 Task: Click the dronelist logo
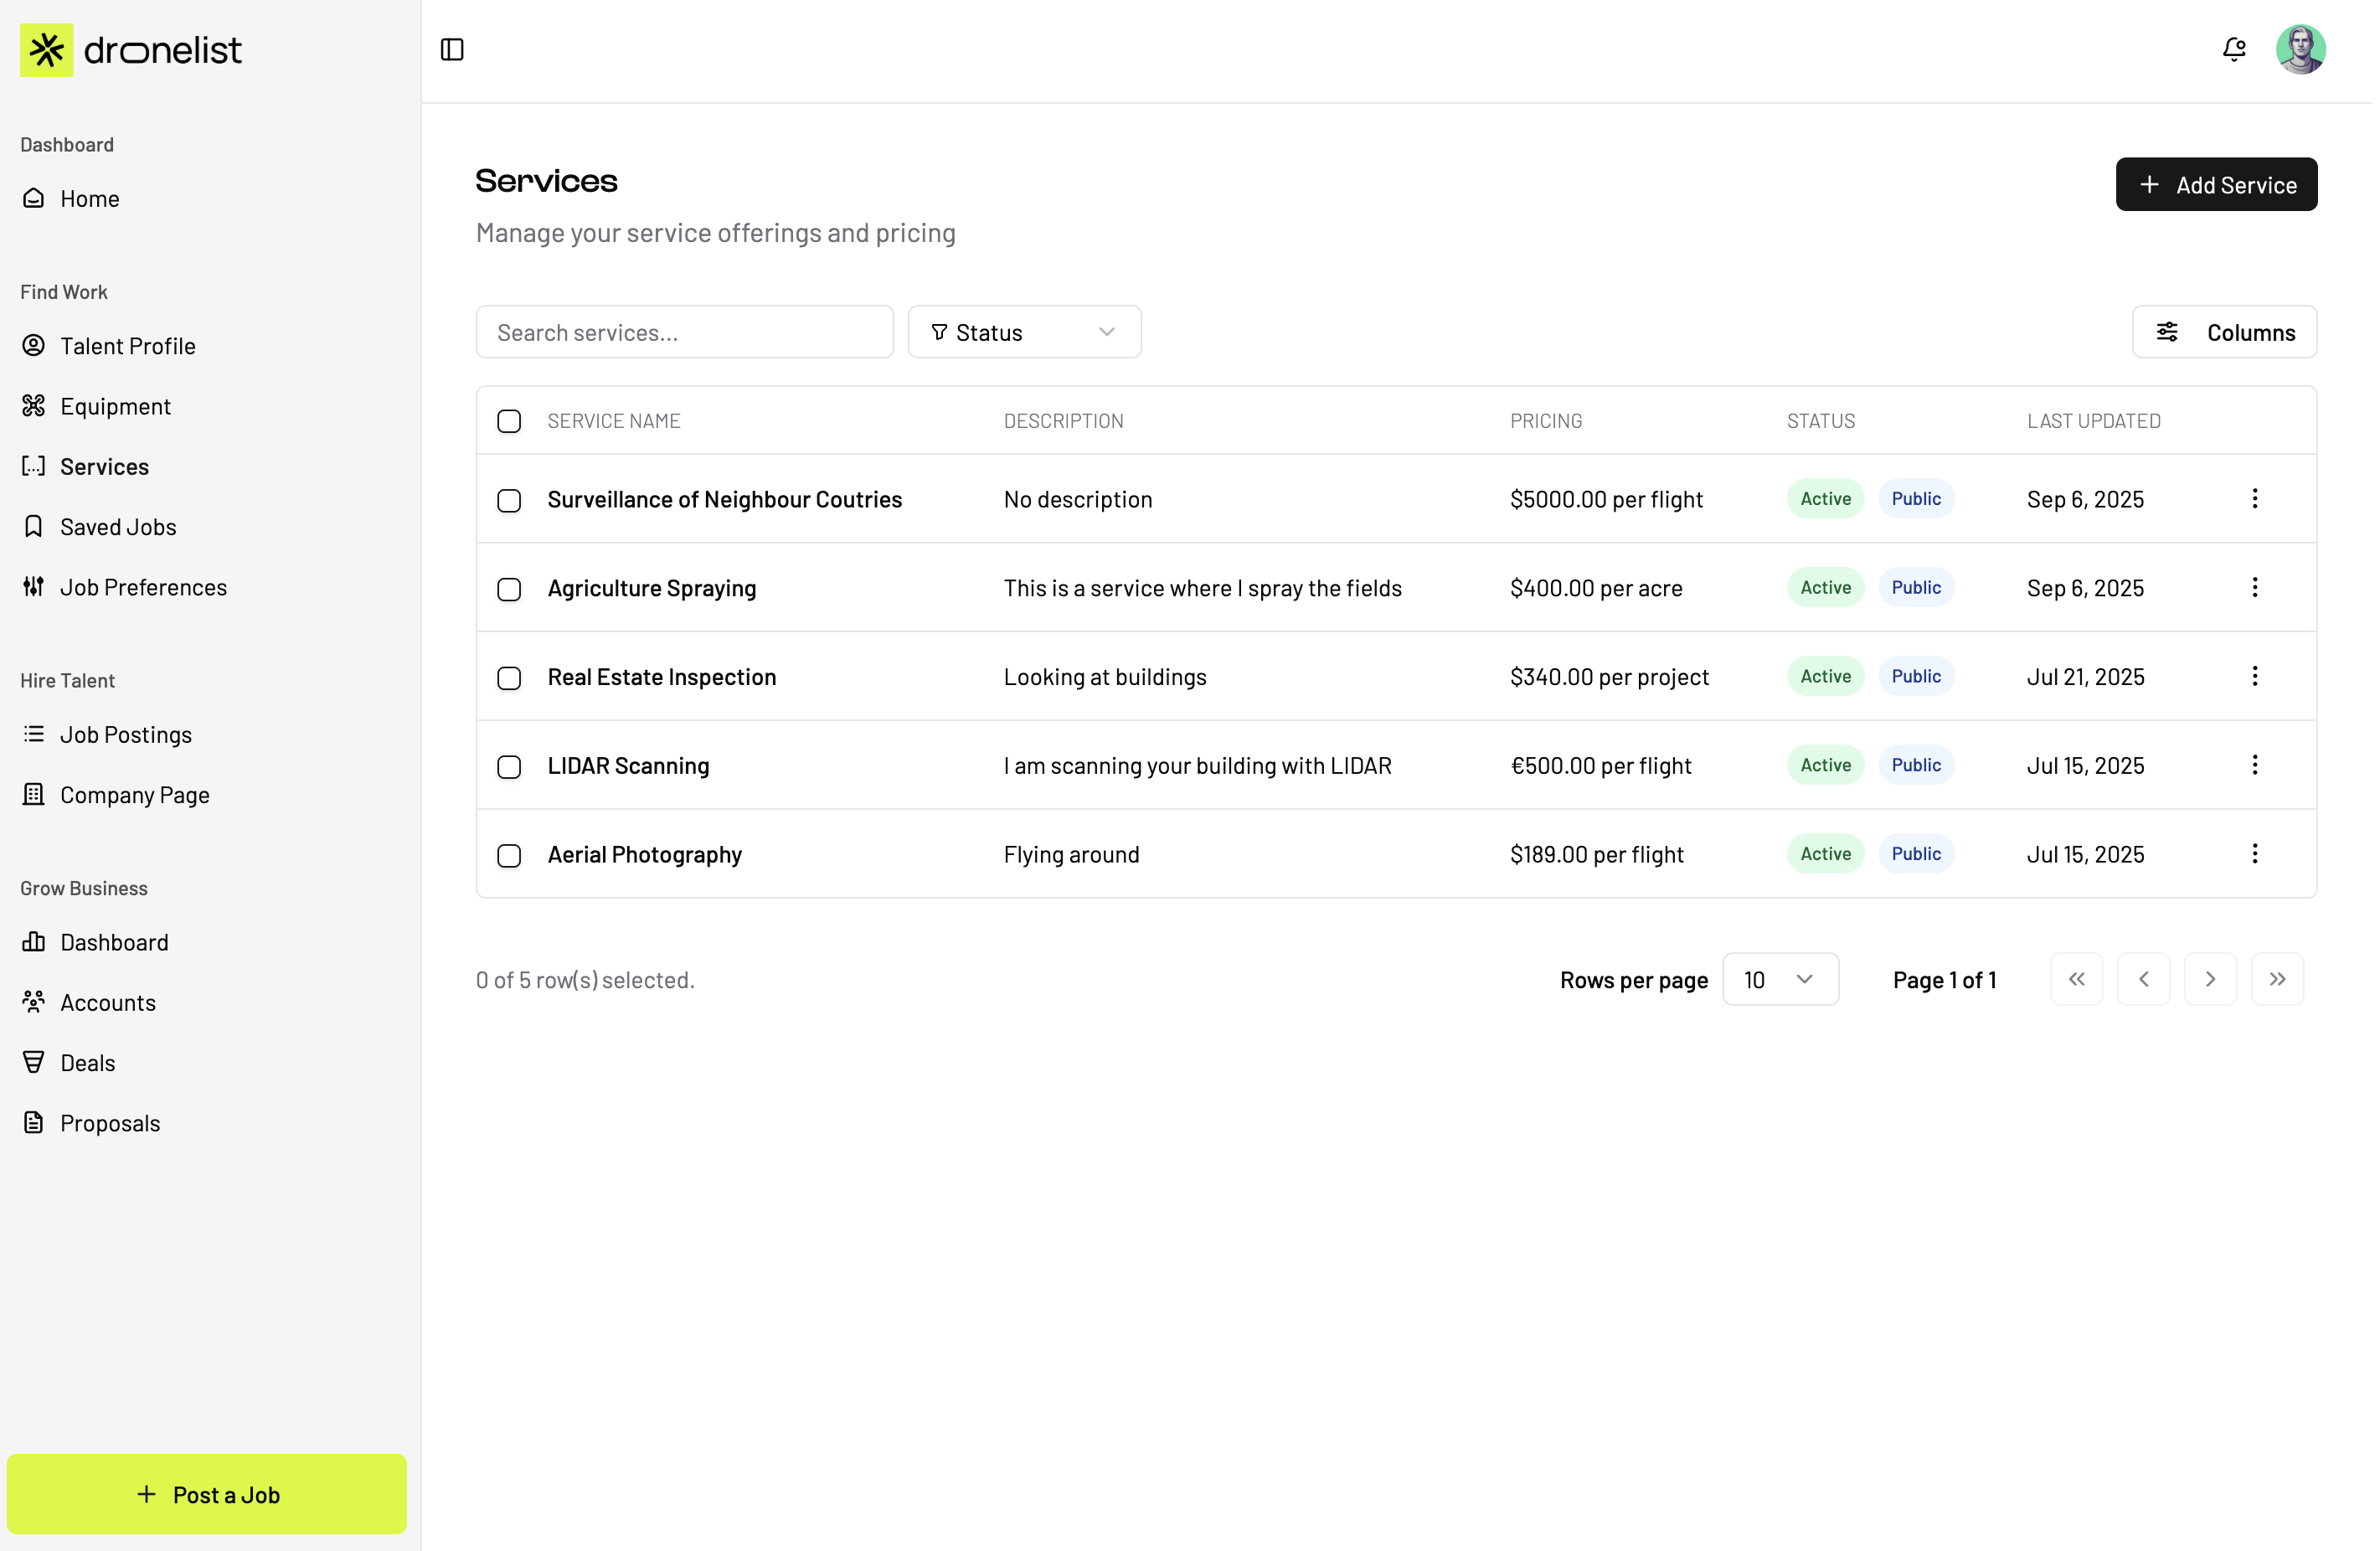[x=131, y=49]
